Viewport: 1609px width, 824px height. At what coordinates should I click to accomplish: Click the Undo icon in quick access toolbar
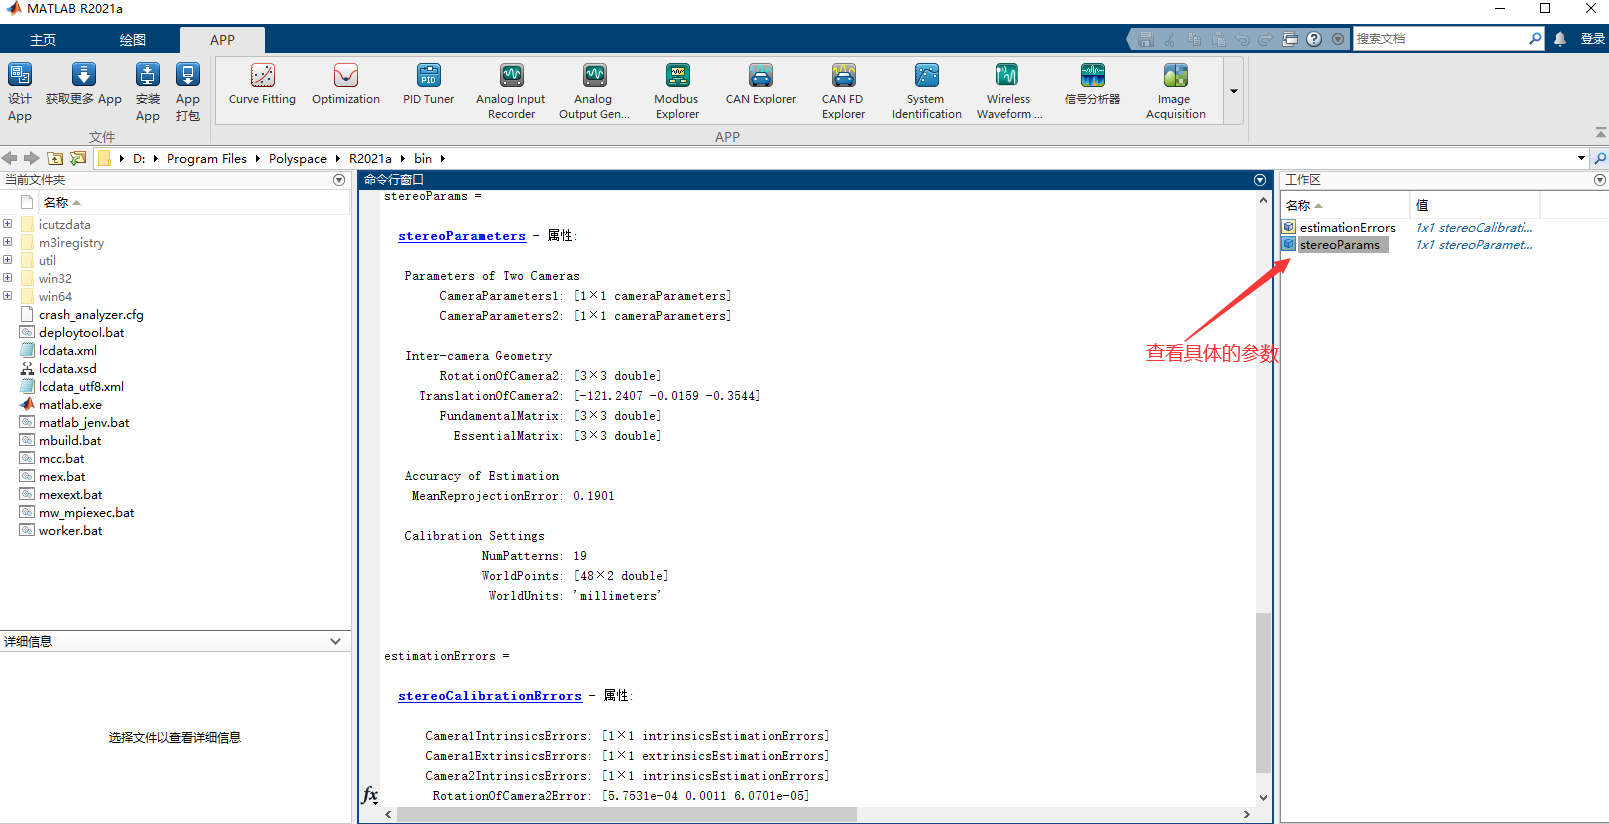(1242, 39)
